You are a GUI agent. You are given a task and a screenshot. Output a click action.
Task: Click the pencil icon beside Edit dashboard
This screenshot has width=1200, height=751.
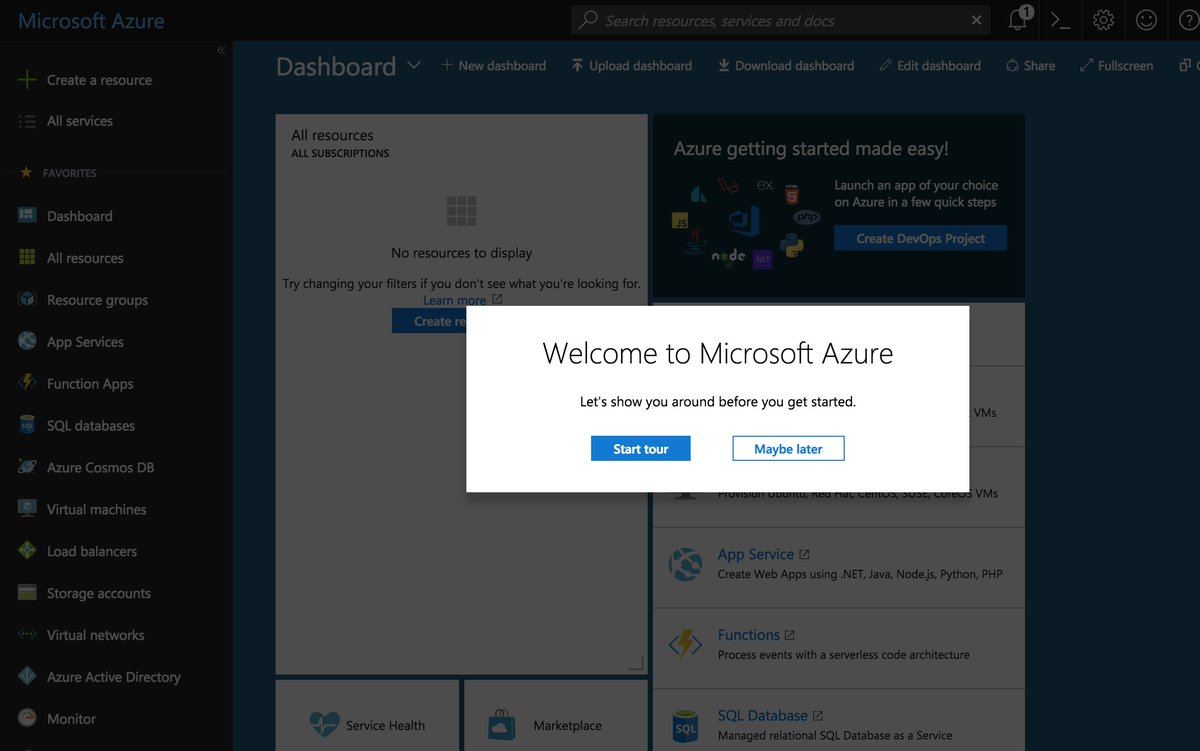[x=885, y=66]
